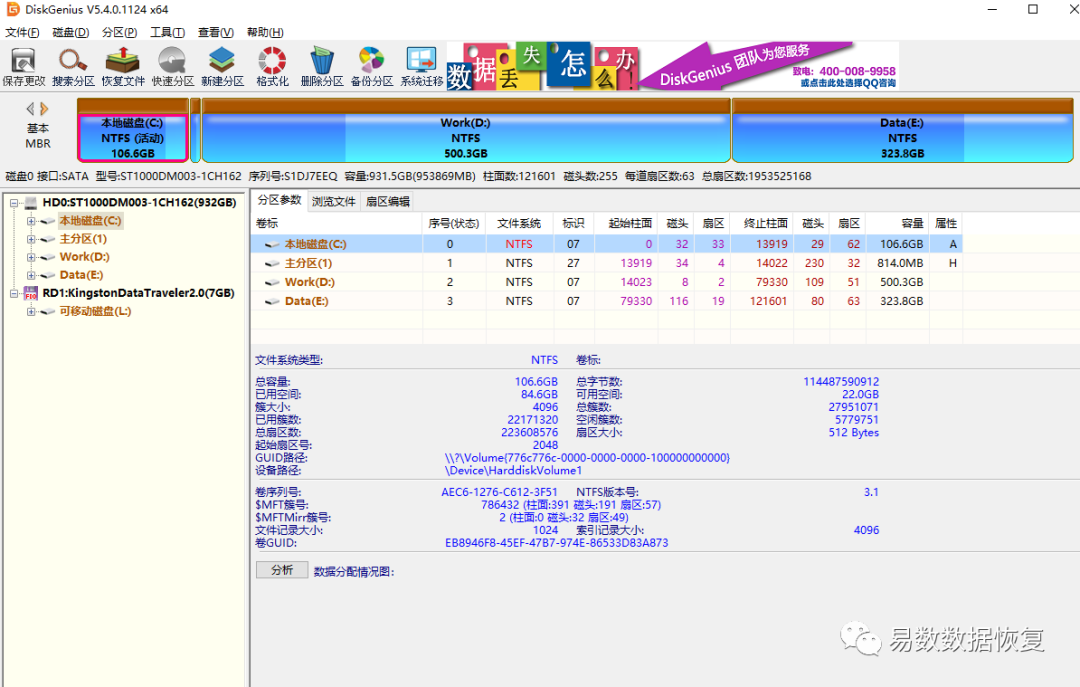Click the 814.0MB capacity cell
1080x687 pixels.
901,263
